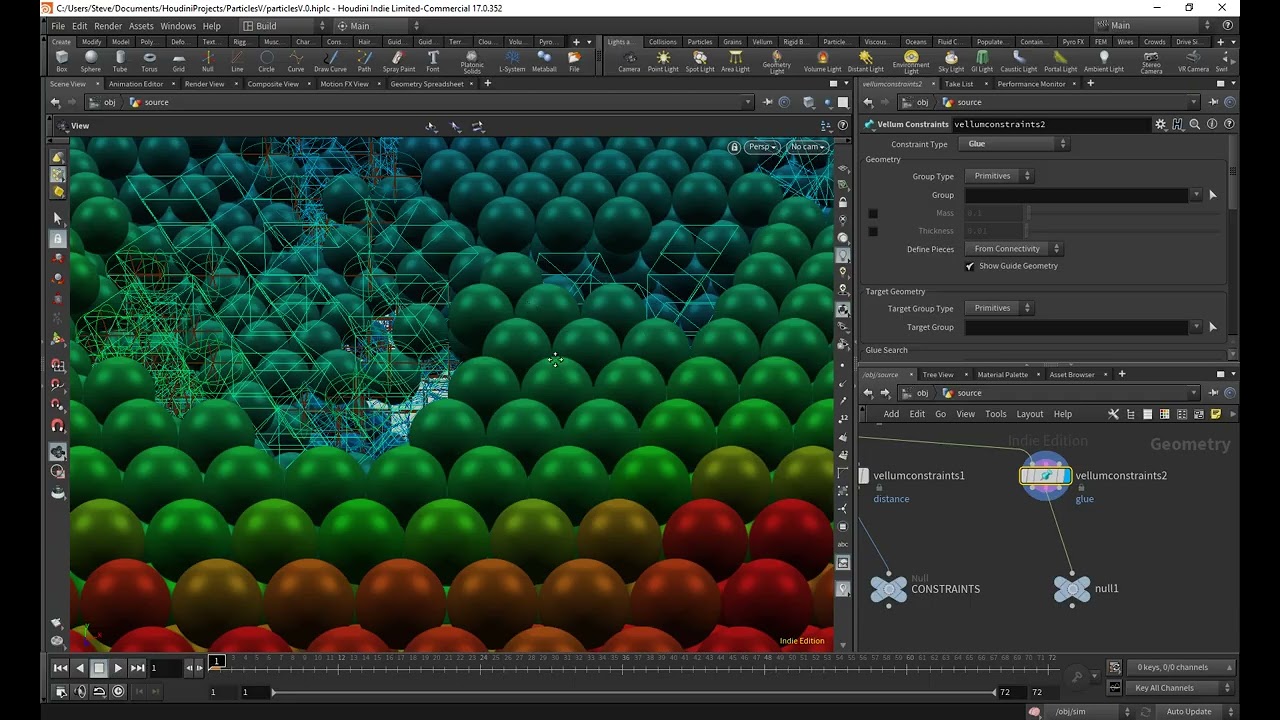Open the parameter pane gear menu

[x=1160, y=124]
